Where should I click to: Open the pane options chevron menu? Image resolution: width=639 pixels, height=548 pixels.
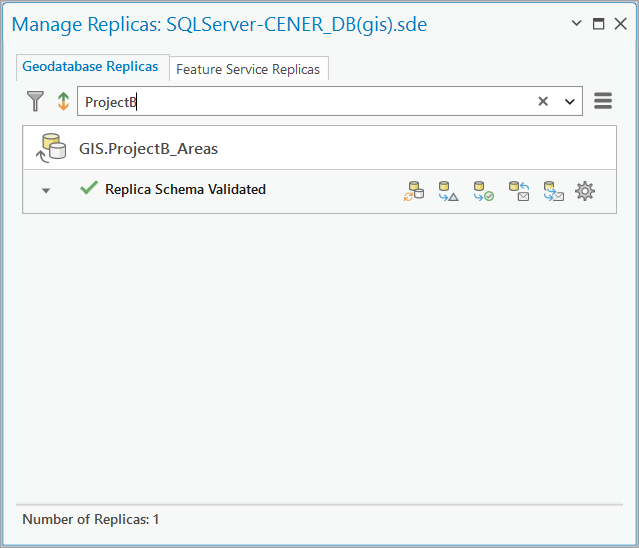point(576,23)
